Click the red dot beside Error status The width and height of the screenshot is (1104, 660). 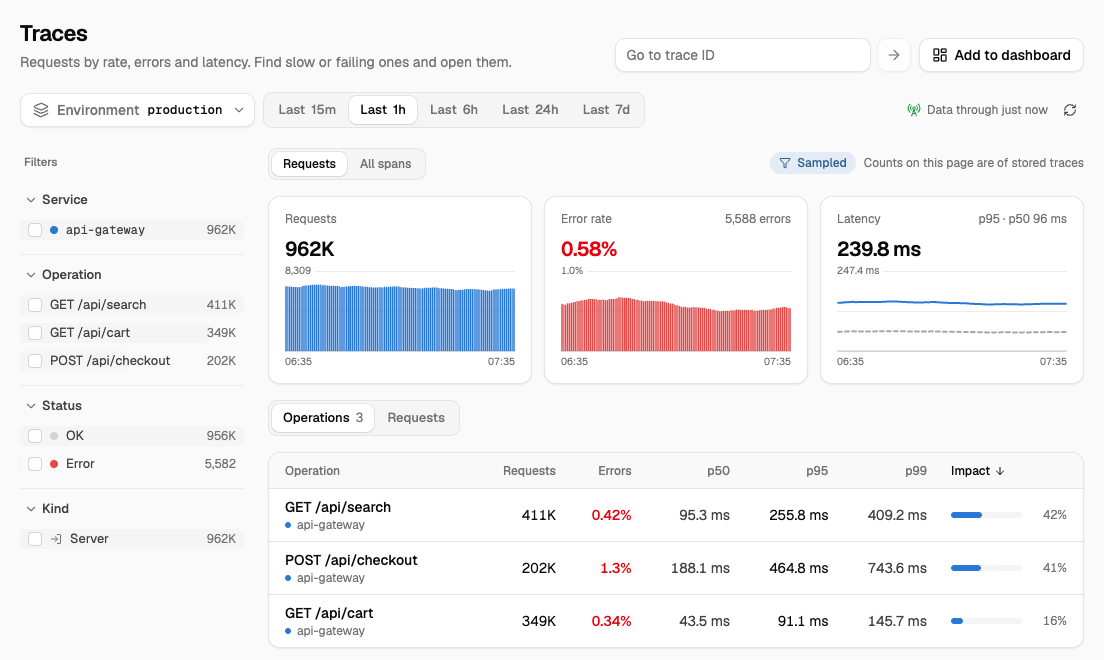click(x=54, y=463)
